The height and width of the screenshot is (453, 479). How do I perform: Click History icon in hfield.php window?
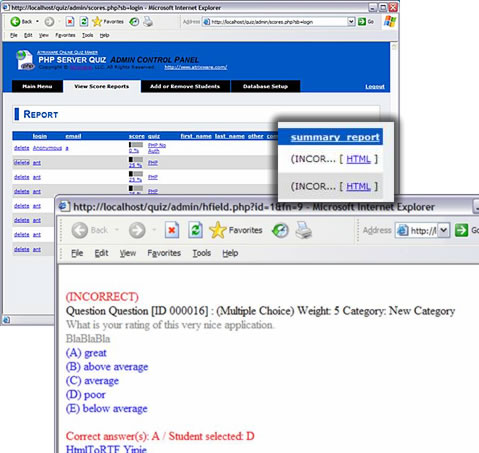pos(280,230)
